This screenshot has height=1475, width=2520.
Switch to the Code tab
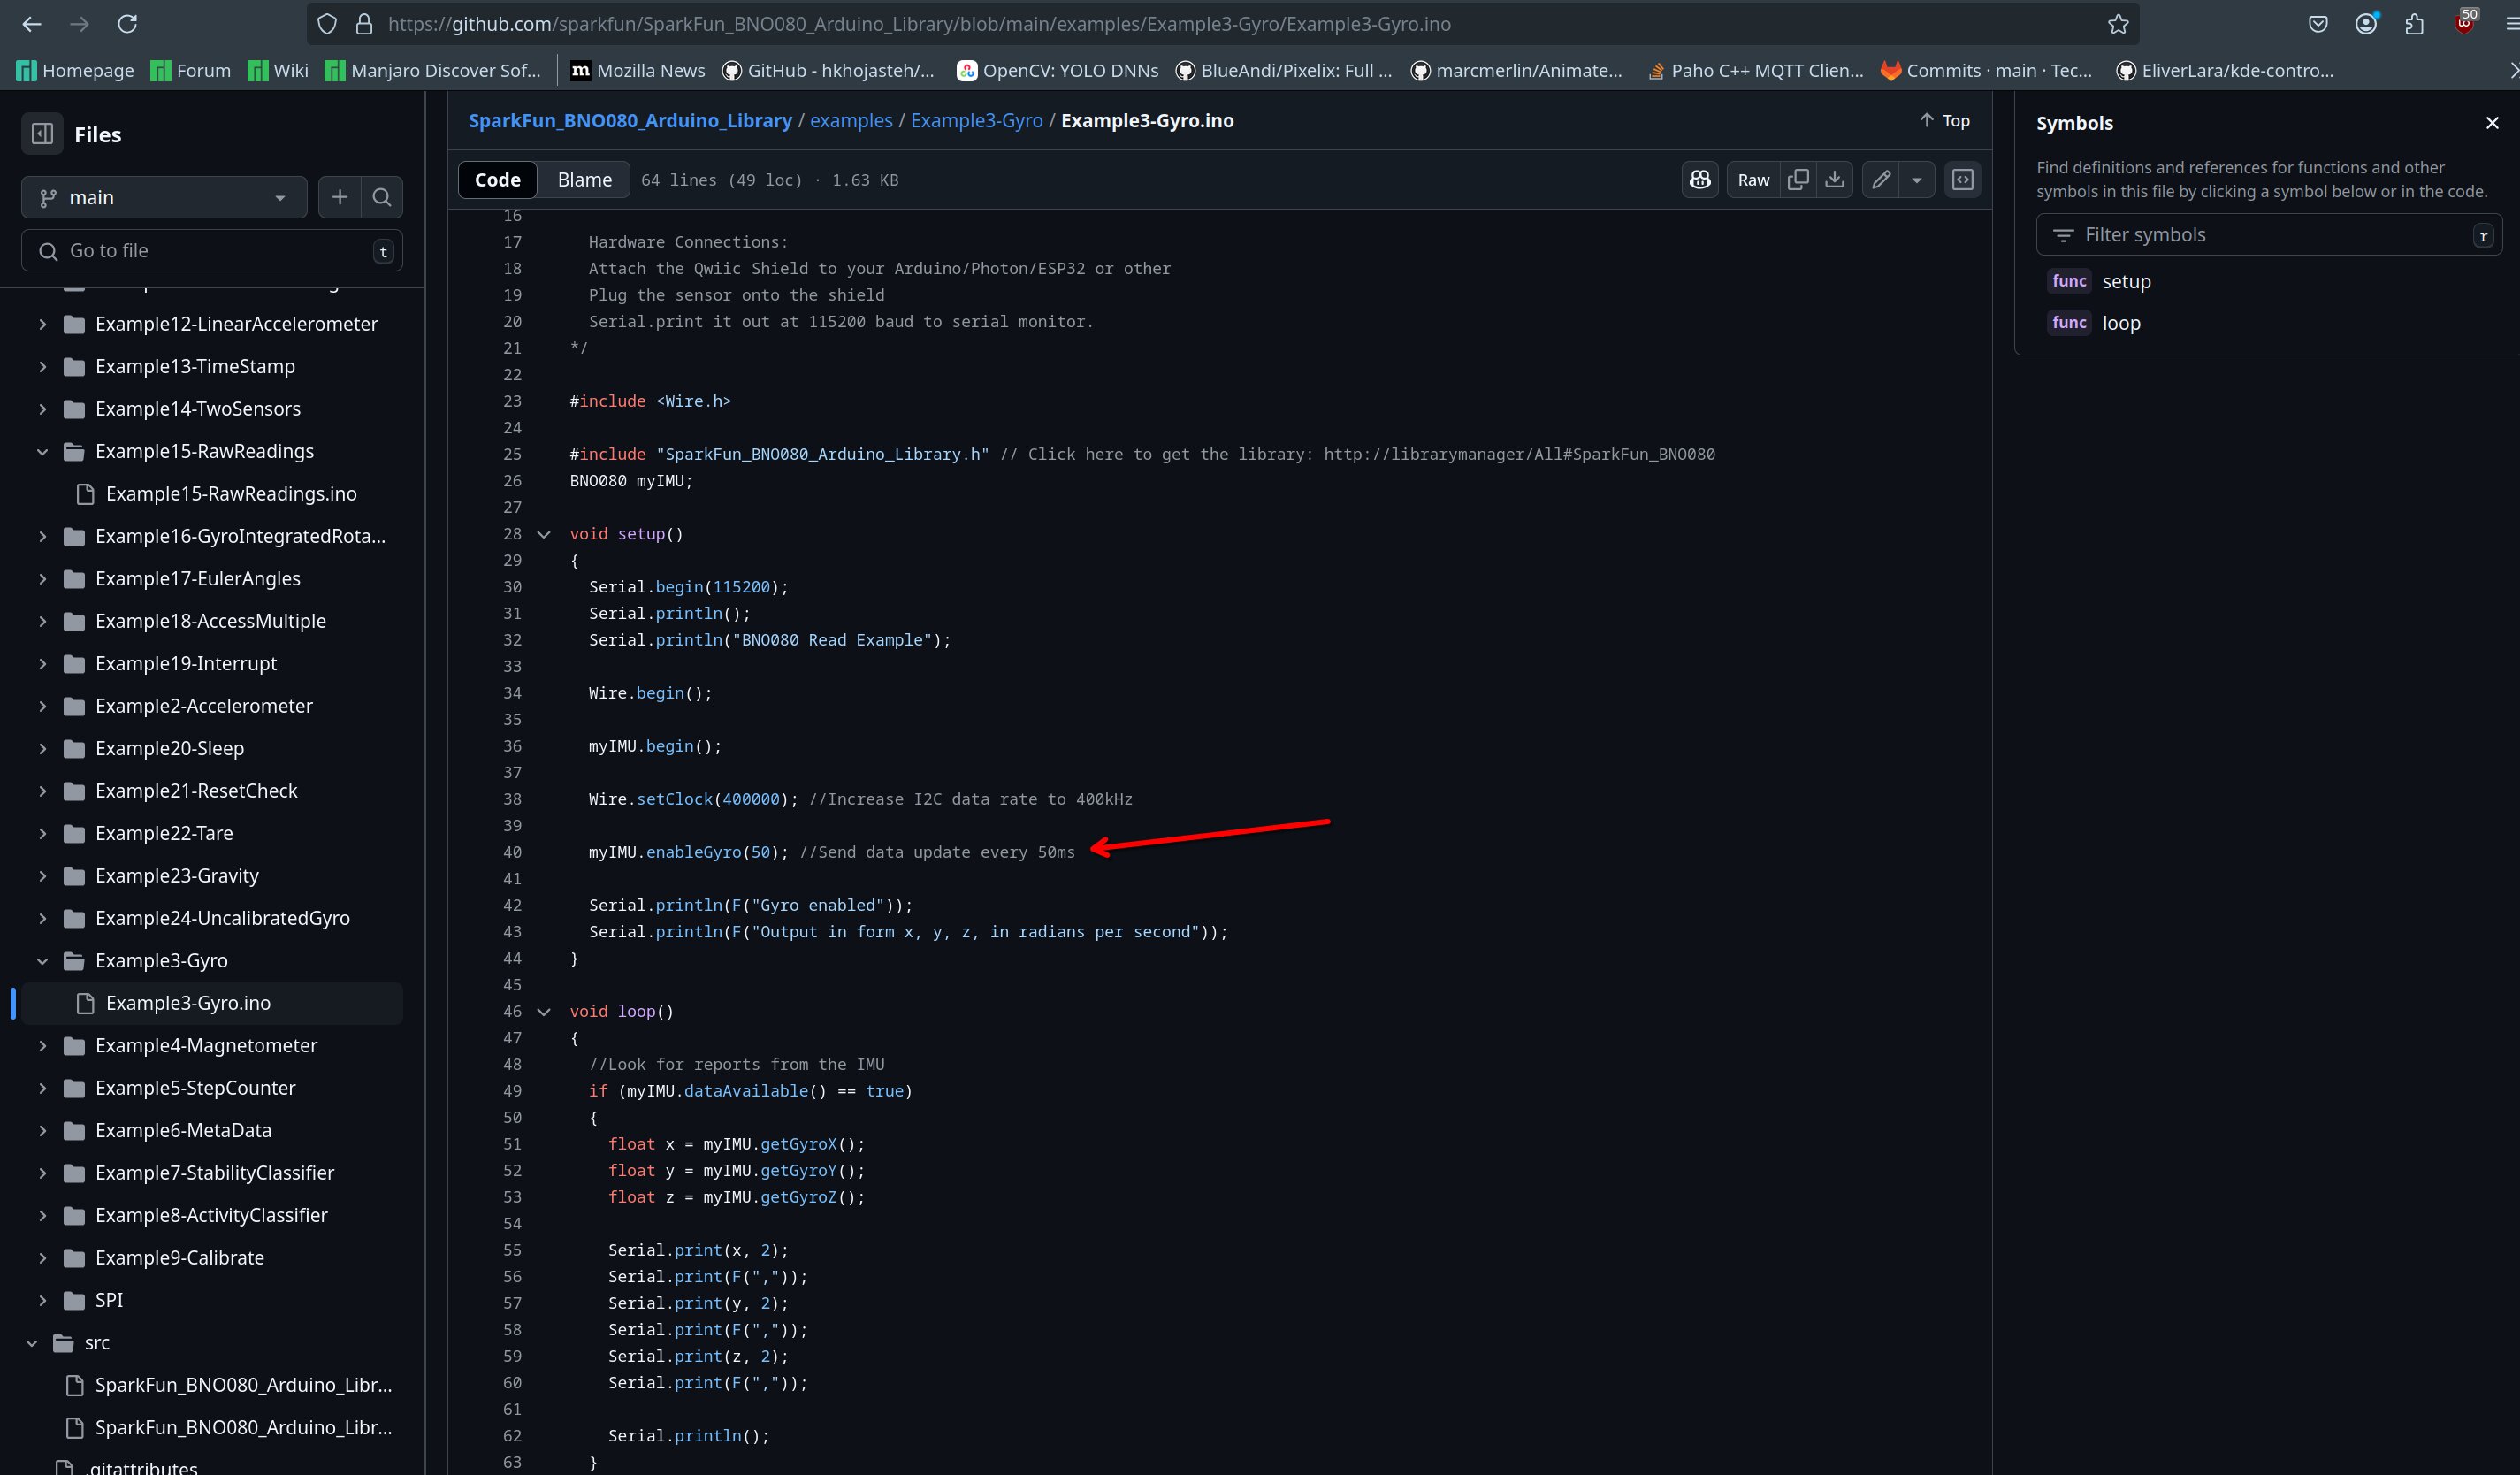tap(497, 180)
